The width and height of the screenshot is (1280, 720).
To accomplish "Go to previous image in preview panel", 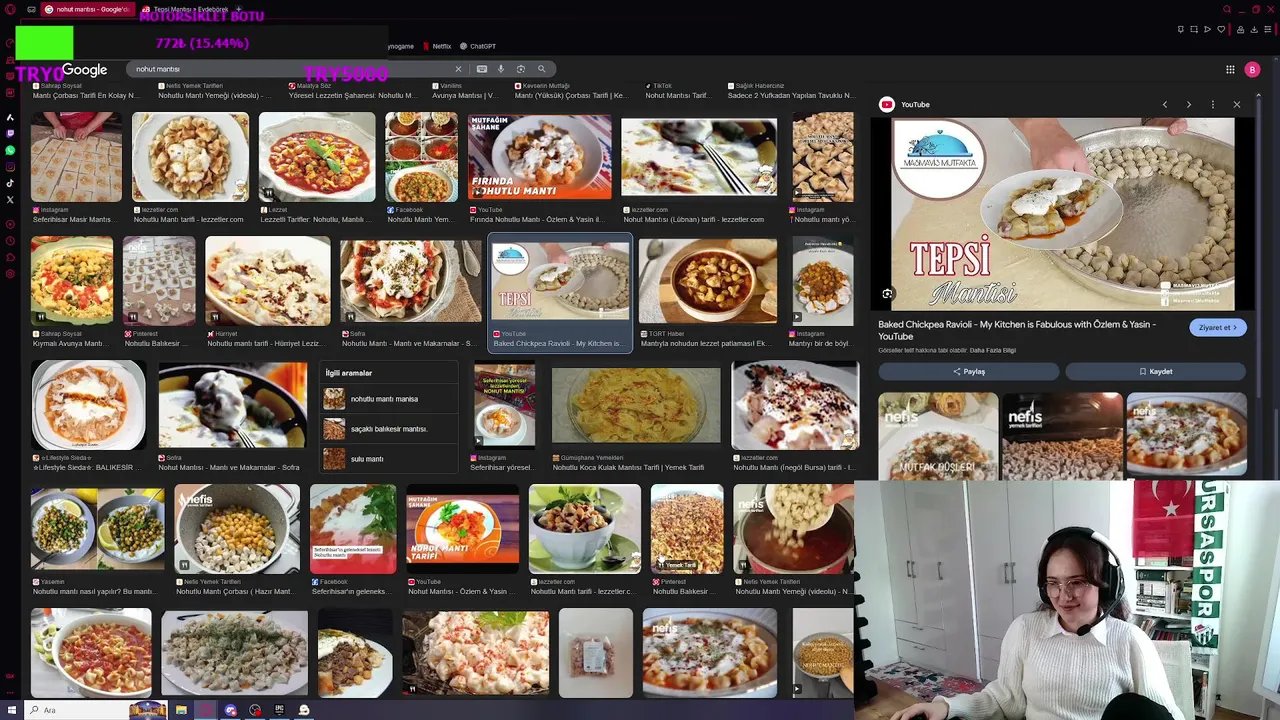I will (x=1164, y=104).
